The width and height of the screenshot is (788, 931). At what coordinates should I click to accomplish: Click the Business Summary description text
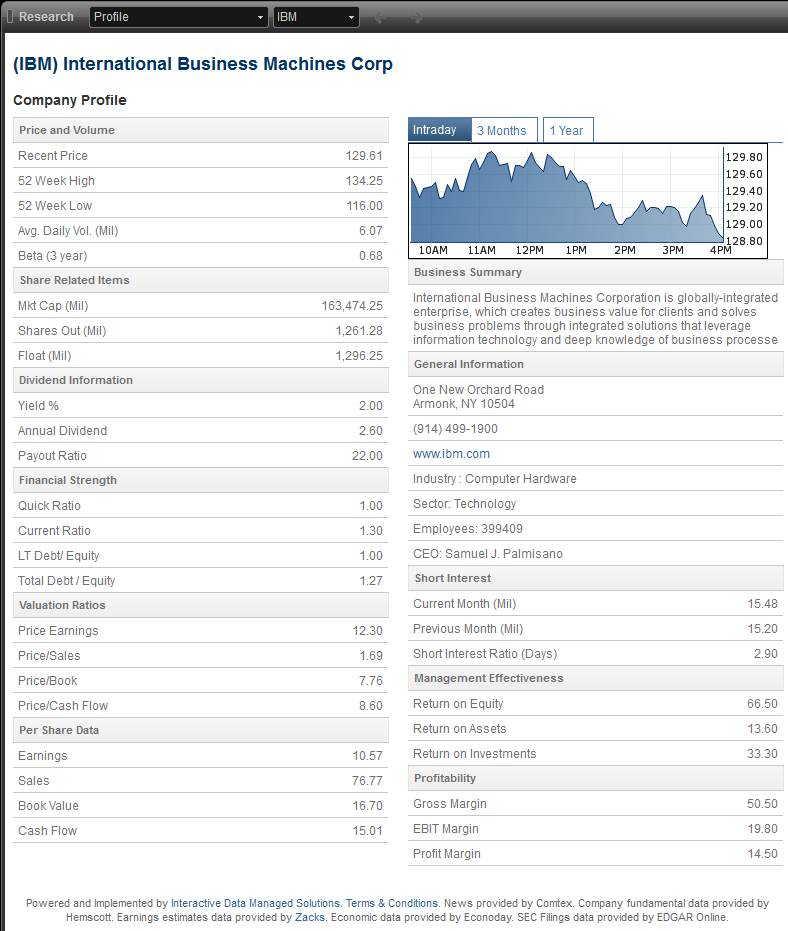(595, 319)
